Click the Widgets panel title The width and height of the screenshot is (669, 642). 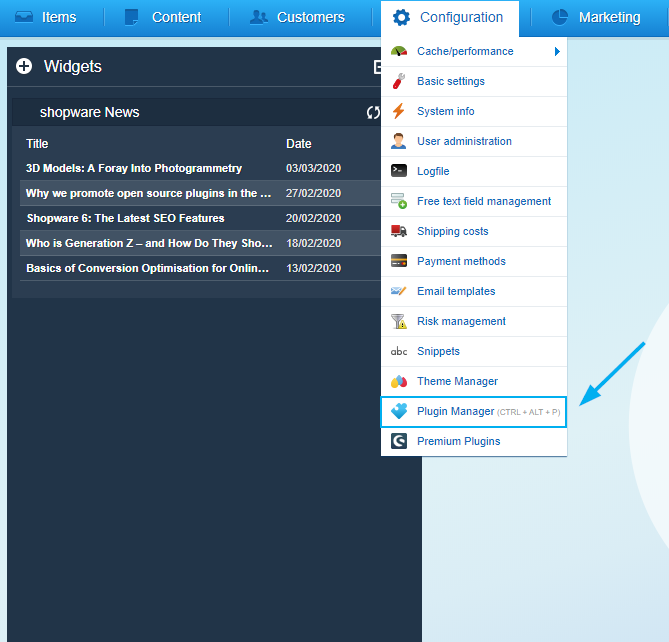pos(73,67)
